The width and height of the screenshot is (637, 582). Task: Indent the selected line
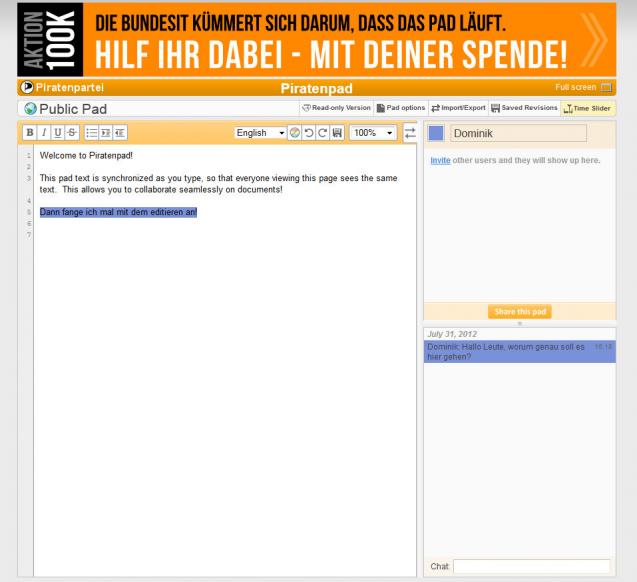click(105, 133)
